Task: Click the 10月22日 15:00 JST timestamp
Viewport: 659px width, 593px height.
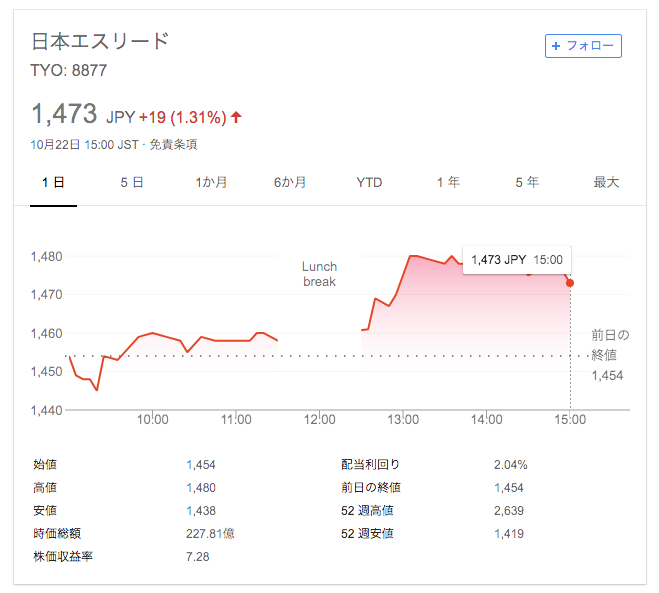Action: coord(84,145)
